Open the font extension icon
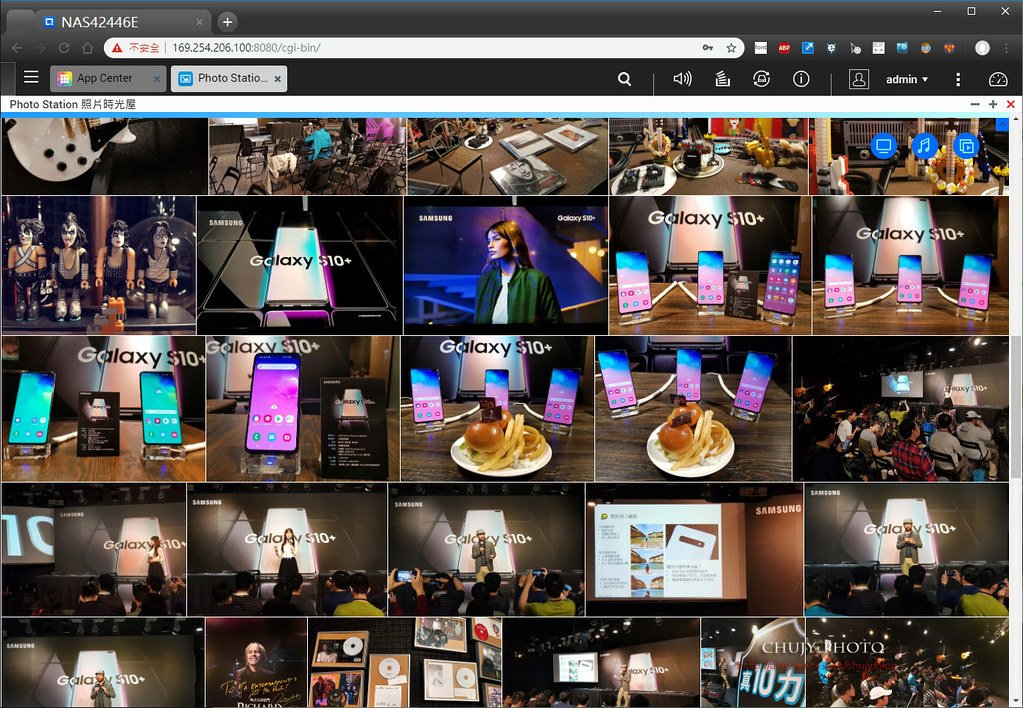Screen dimensions: 1023x708 (x=761, y=48)
